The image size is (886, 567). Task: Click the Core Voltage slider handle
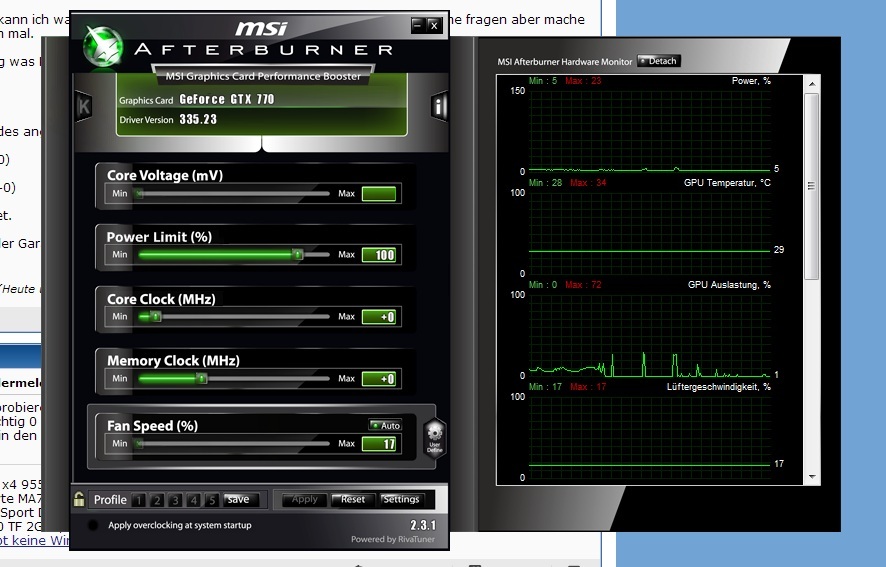tap(140, 194)
